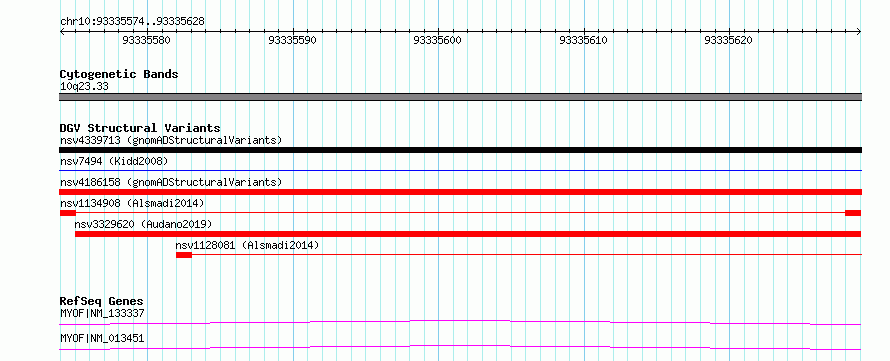Click ruler position label 93335590
The width and height of the screenshot is (890, 361).
click(x=292, y=40)
